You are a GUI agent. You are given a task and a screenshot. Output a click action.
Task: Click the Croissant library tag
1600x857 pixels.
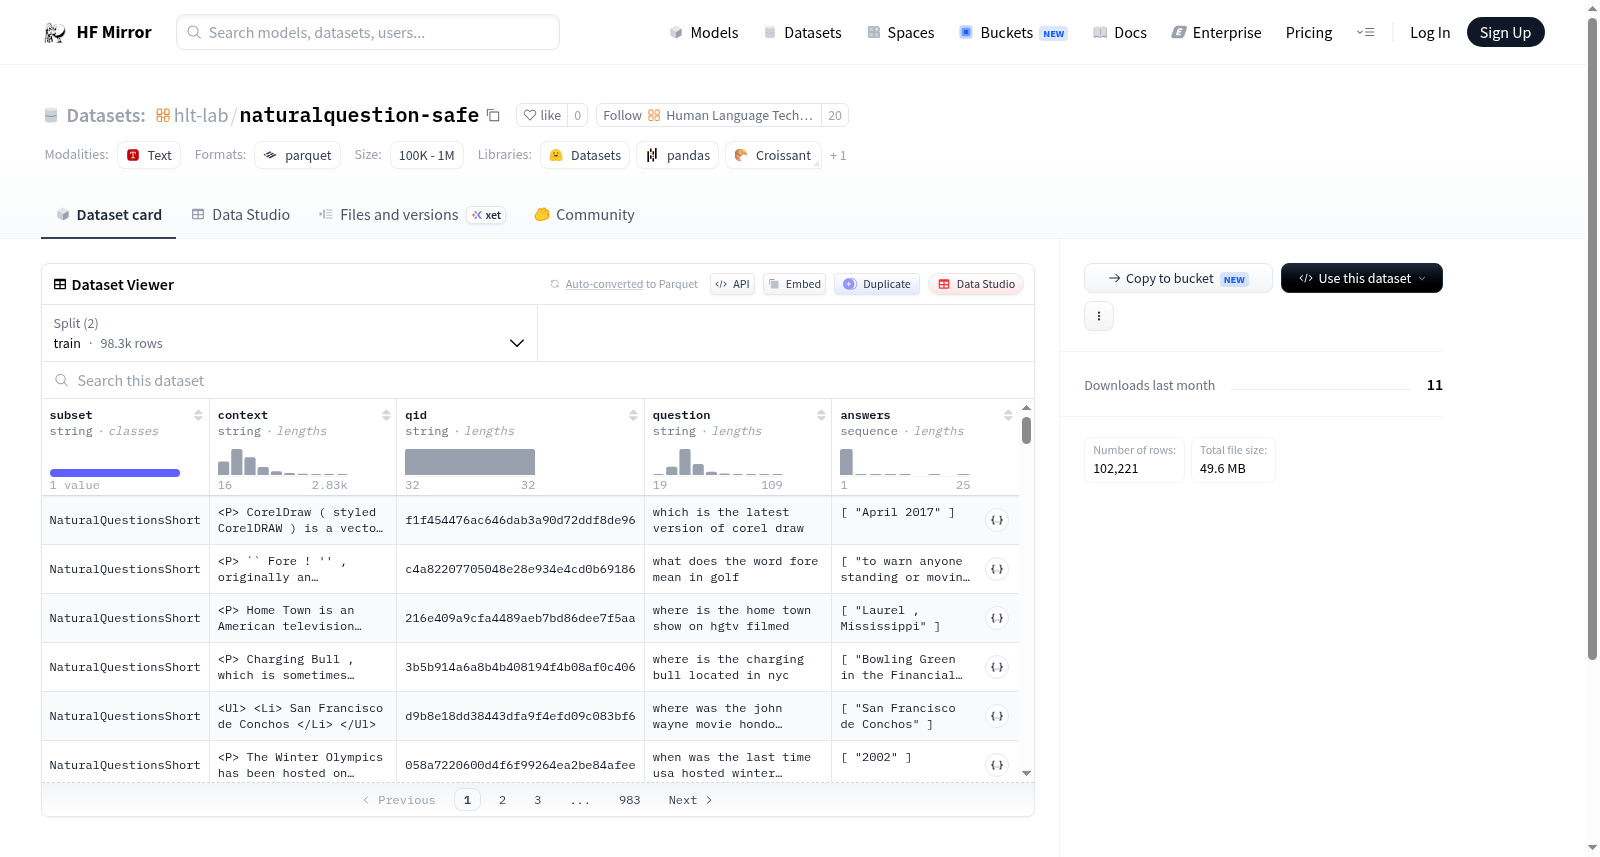click(773, 155)
